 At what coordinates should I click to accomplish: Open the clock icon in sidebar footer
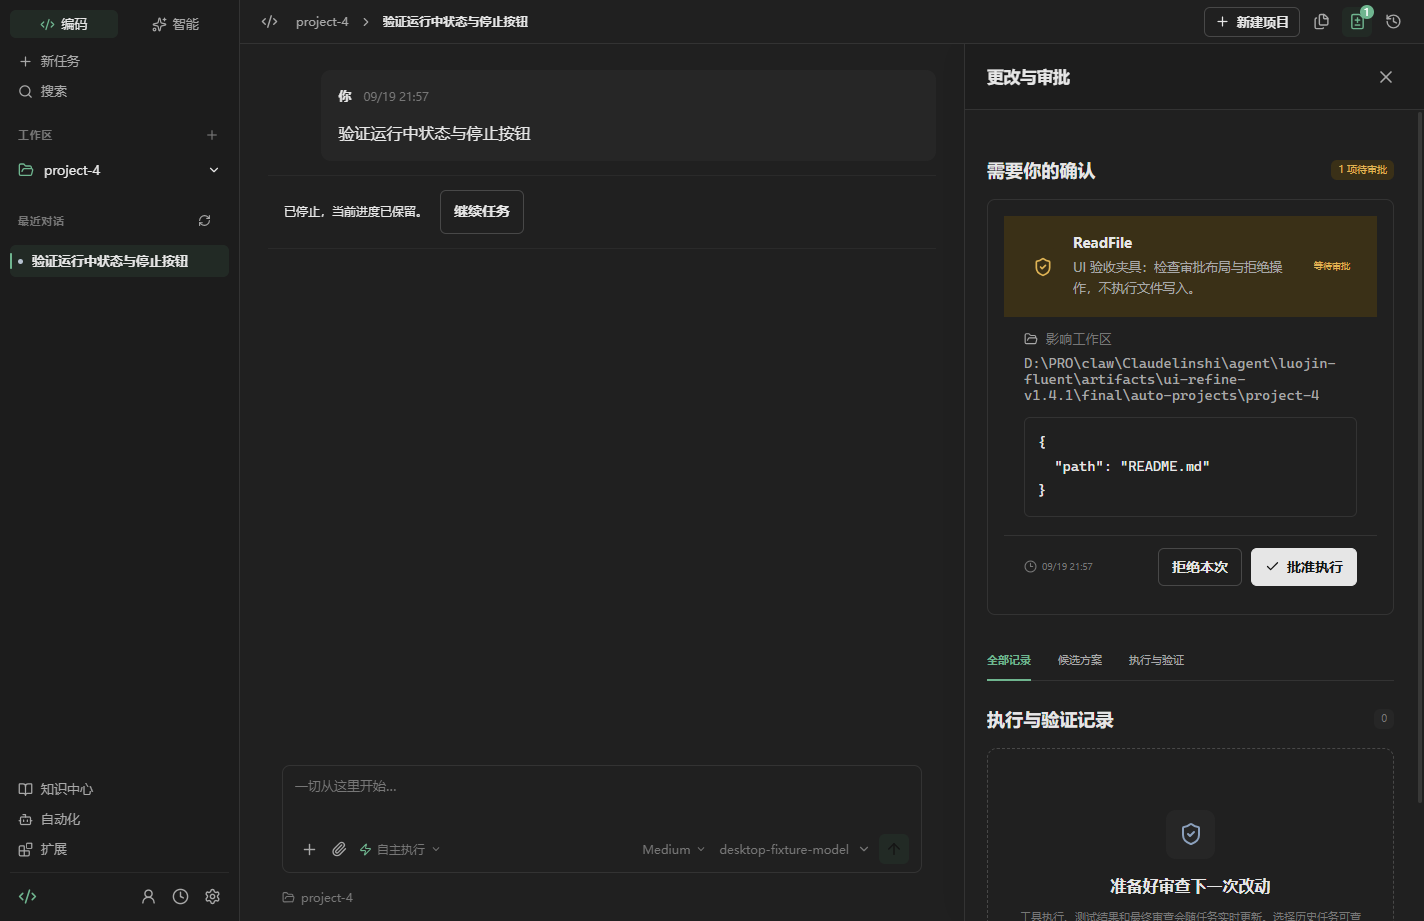coord(180,897)
